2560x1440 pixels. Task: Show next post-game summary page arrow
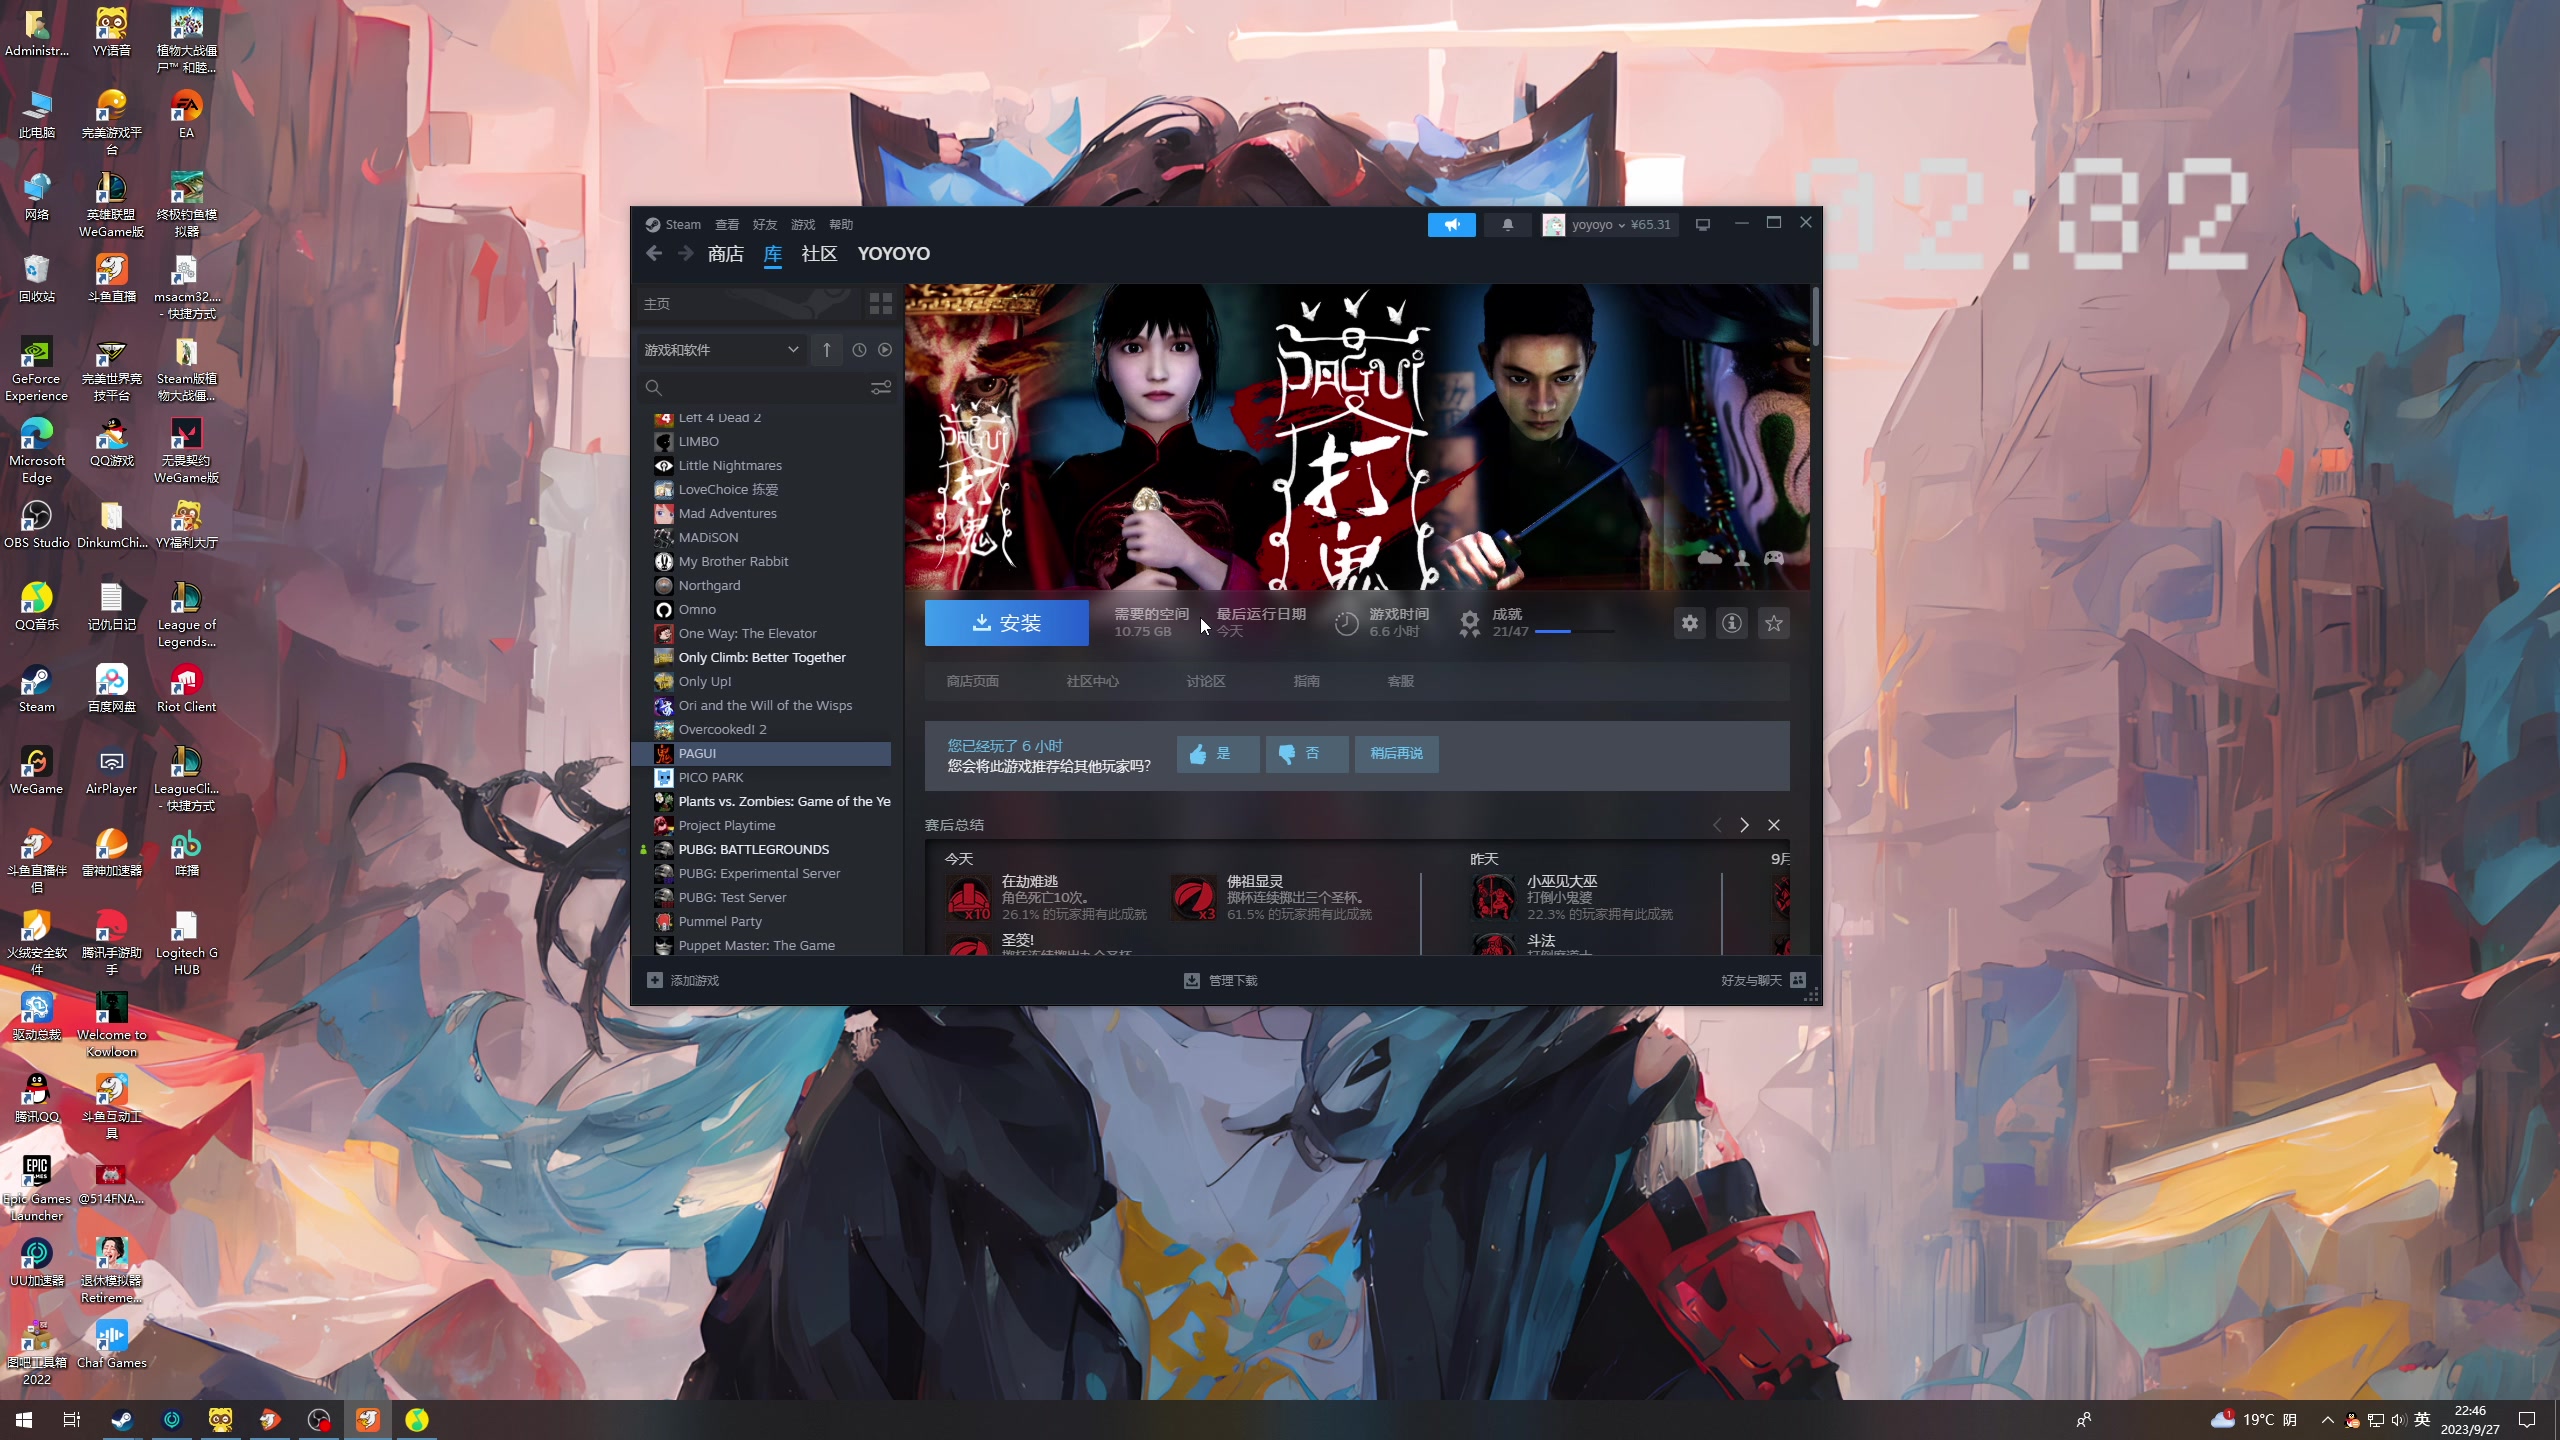coord(1744,825)
